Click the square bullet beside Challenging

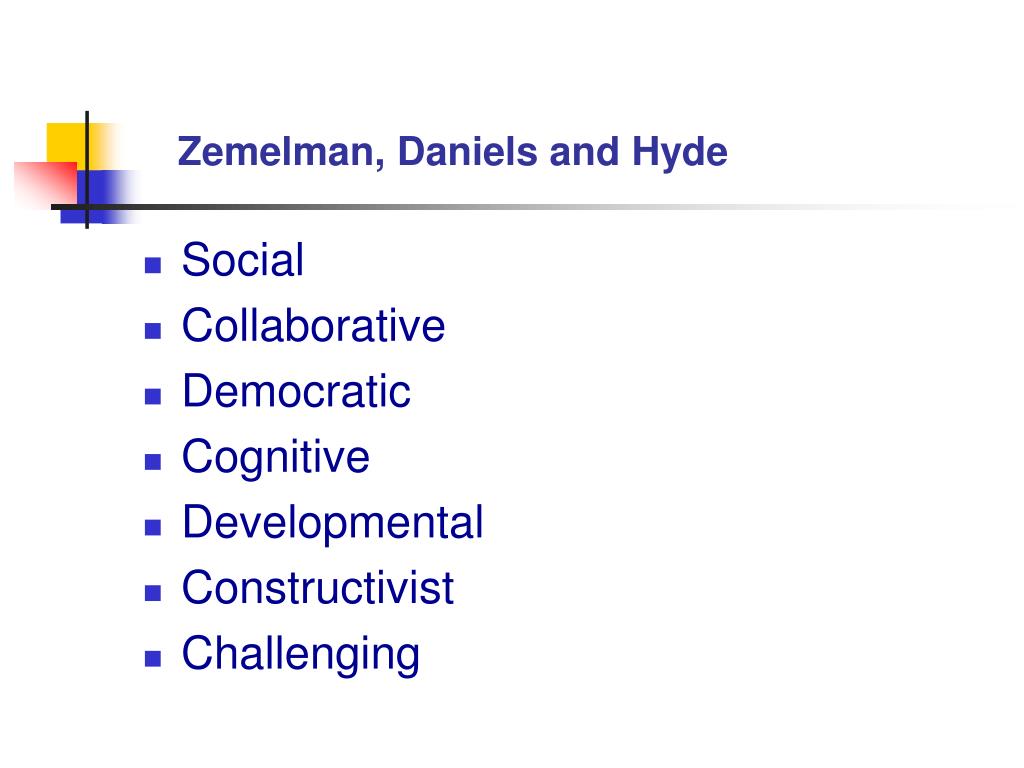[x=153, y=658]
